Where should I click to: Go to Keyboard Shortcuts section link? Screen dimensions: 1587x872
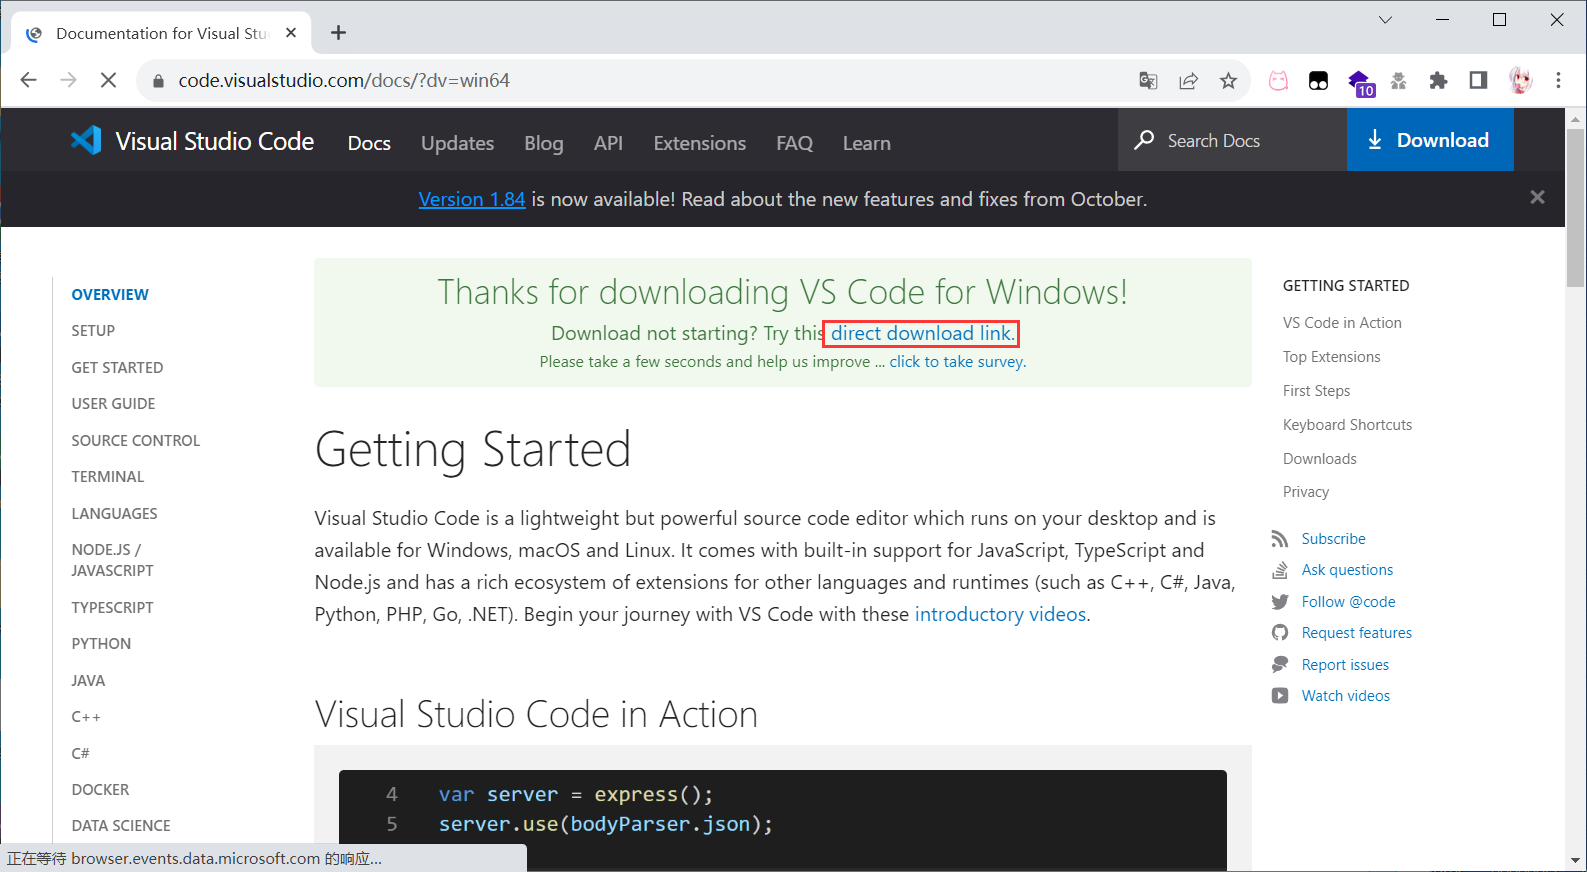[1347, 425]
